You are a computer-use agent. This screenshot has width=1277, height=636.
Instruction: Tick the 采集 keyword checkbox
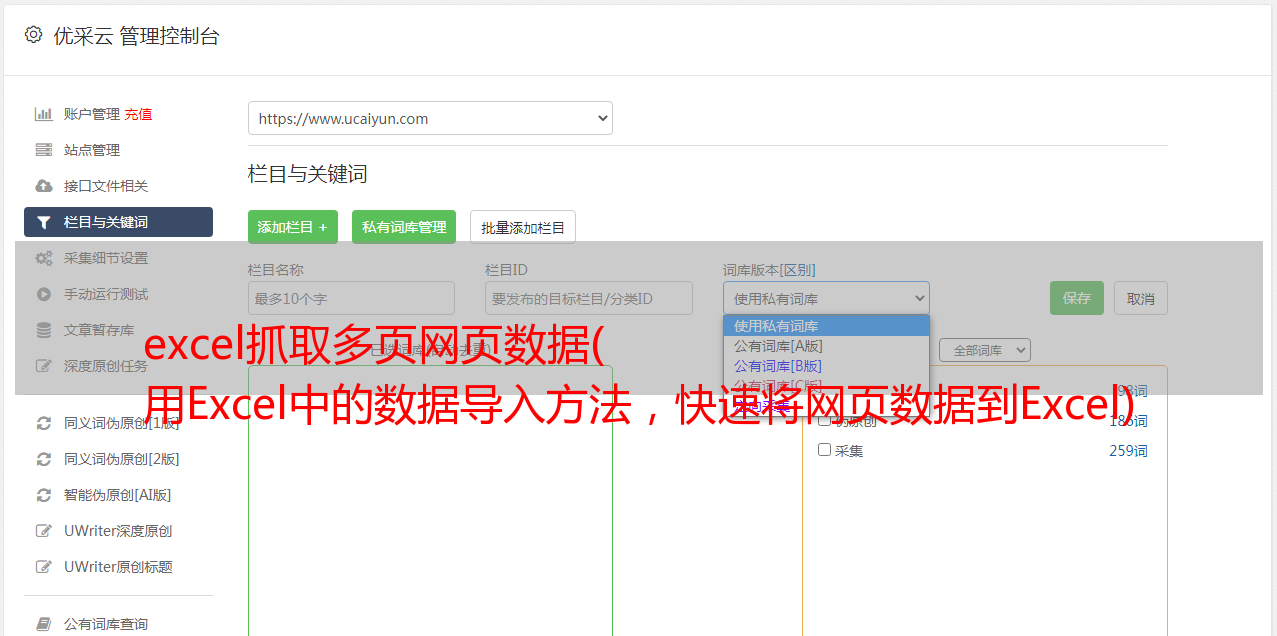coord(825,450)
